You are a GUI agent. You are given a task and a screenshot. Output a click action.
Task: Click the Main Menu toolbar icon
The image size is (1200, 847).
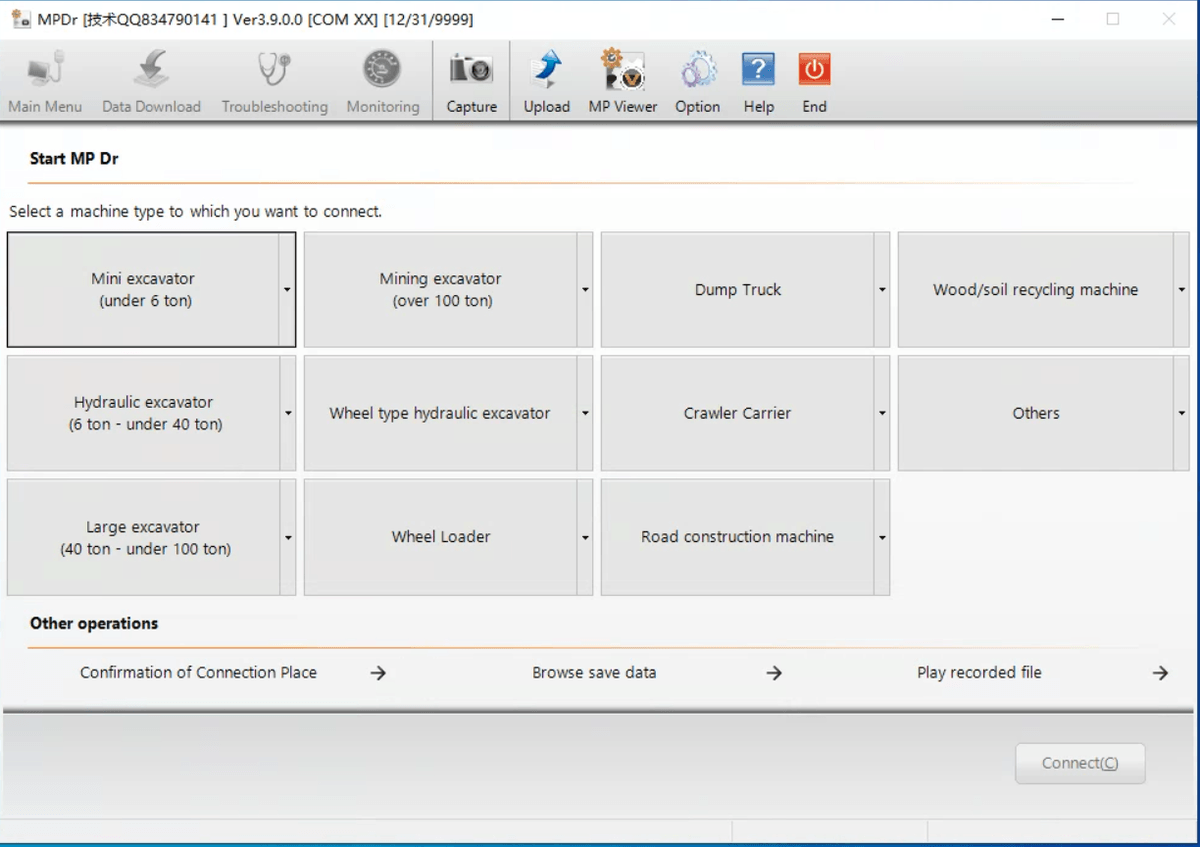tap(45, 71)
